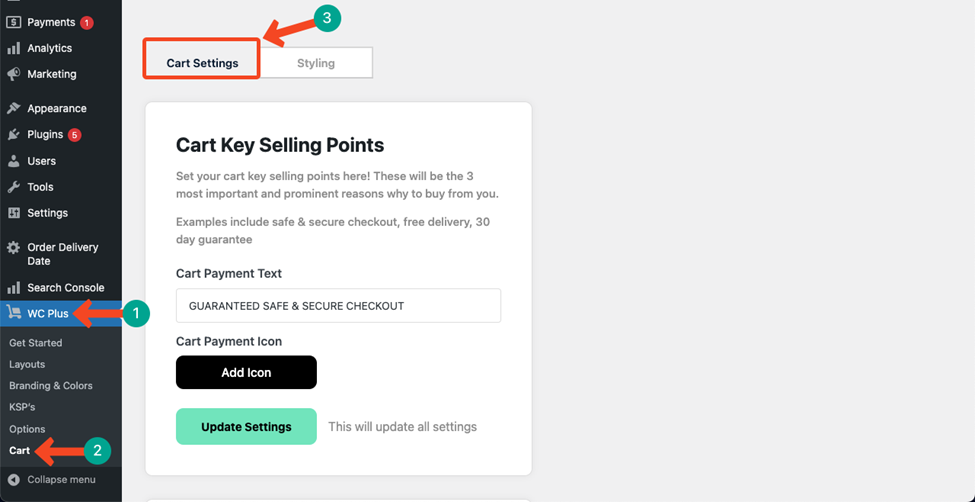
Task: Click the Analytics bar chart icon
Action: pyautogui.click(x=14, y=49)
